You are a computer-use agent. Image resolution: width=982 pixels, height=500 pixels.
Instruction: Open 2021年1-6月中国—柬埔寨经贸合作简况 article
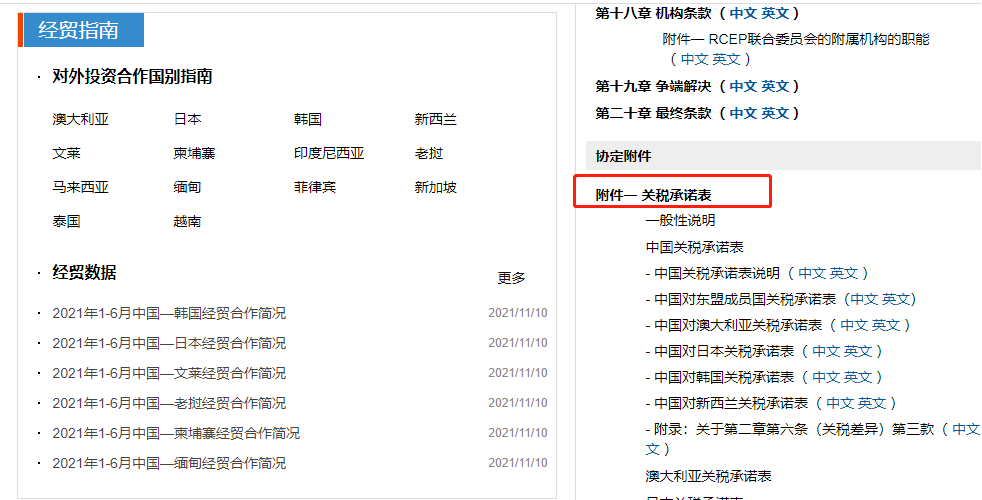(176, 433)
